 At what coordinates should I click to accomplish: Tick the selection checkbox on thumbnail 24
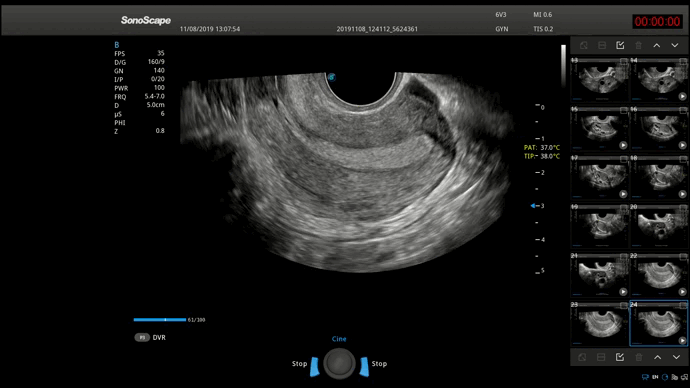(x=683, y=305)
